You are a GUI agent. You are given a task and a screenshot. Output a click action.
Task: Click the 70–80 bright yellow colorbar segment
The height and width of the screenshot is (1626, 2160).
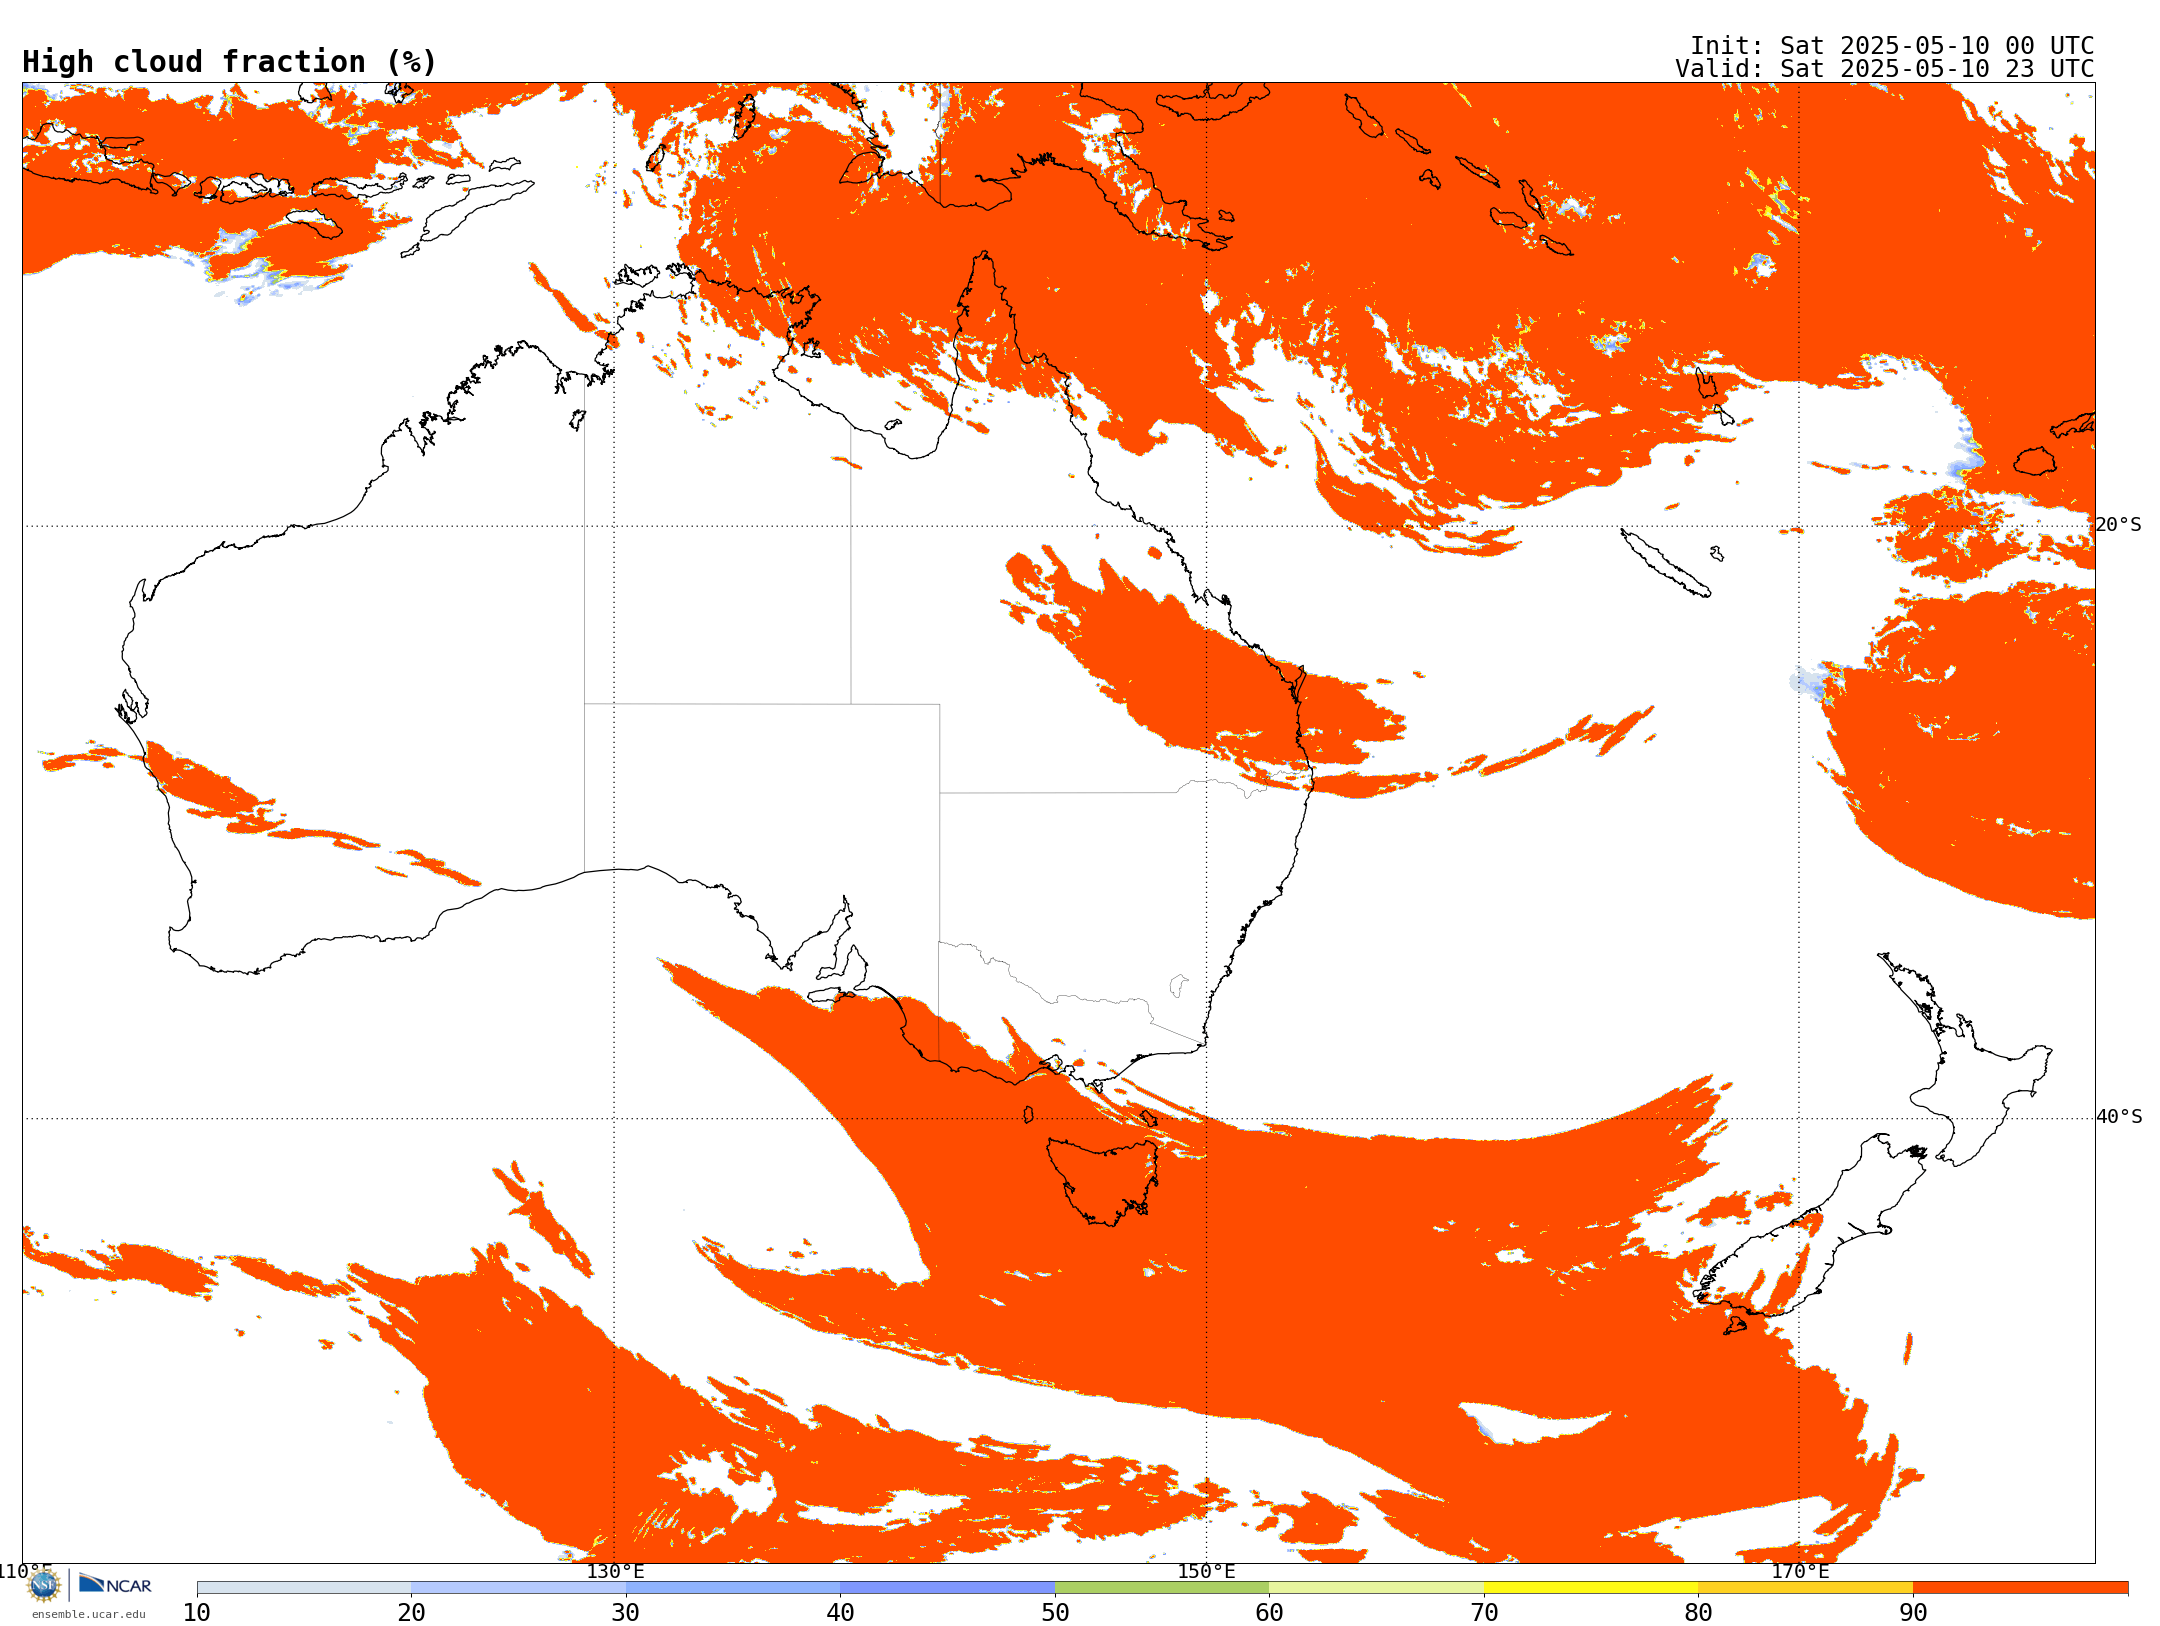tap(1591, 1588)
